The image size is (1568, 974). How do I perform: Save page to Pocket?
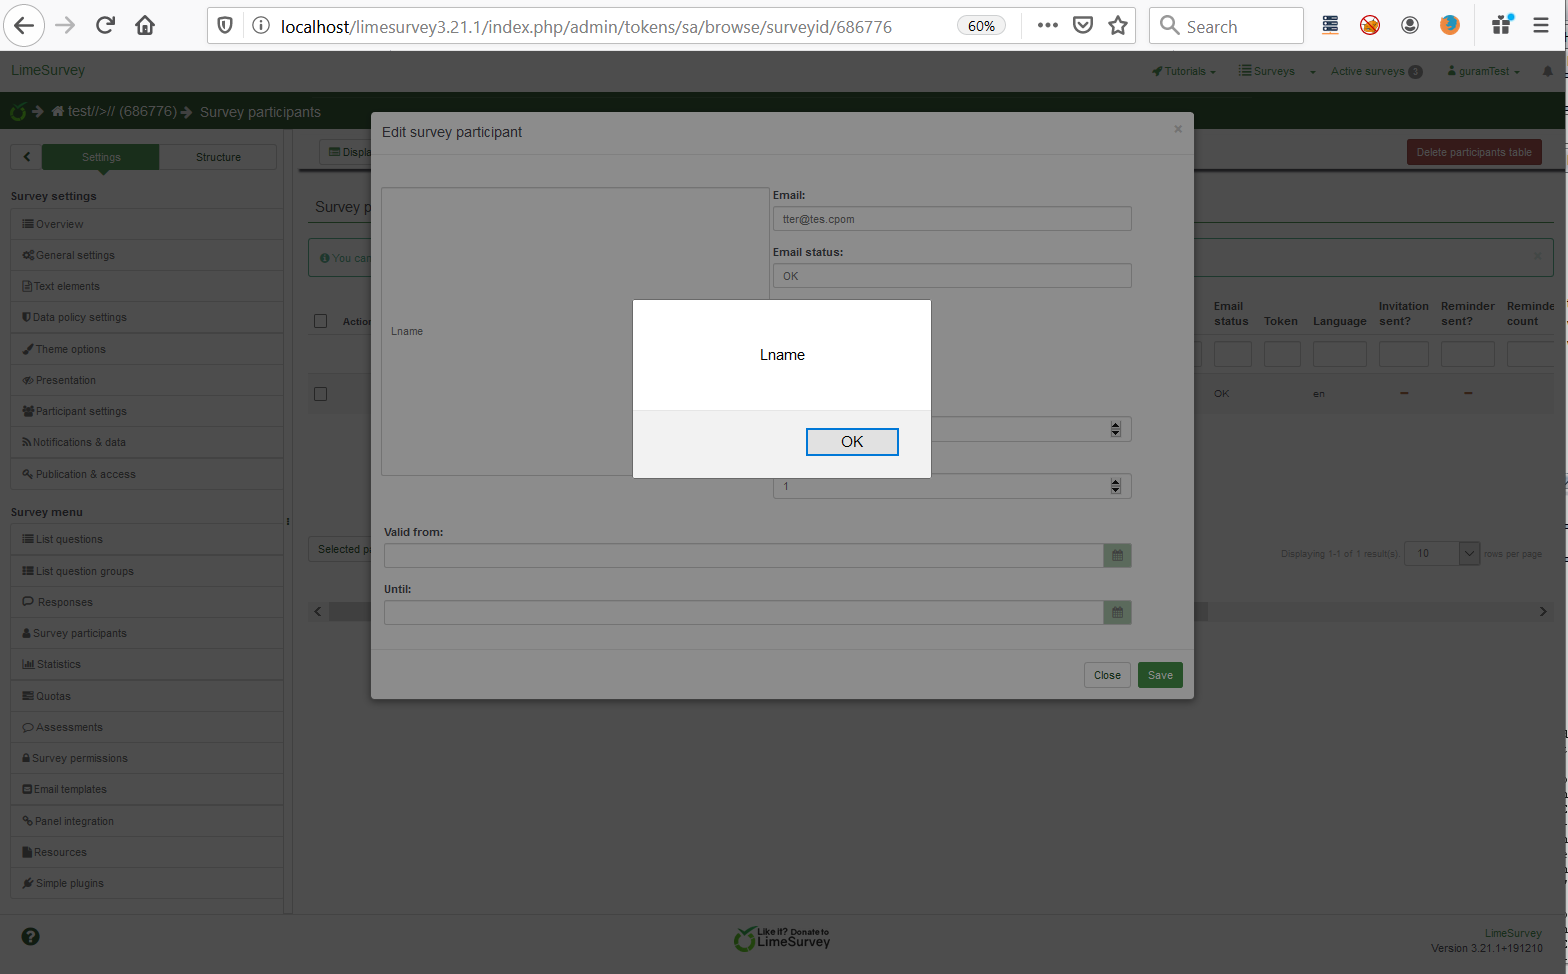pyautogui.click(x=1083, y=26)
